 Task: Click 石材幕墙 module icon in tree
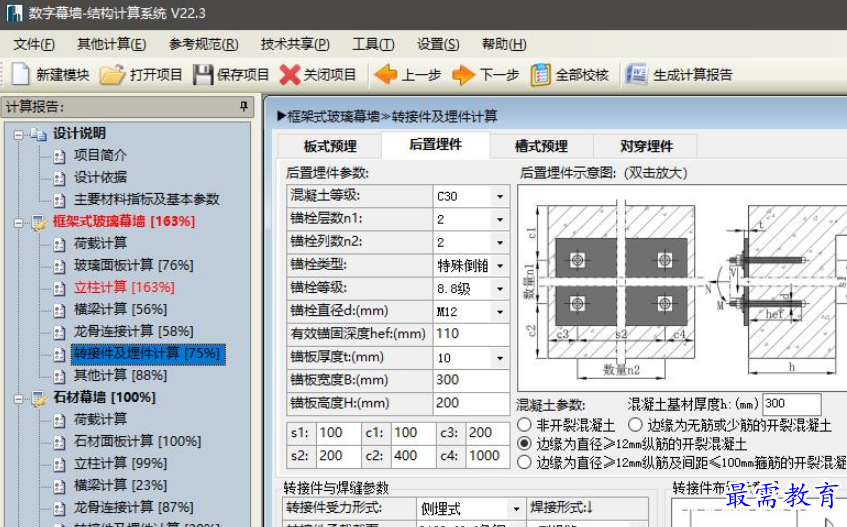39,398
